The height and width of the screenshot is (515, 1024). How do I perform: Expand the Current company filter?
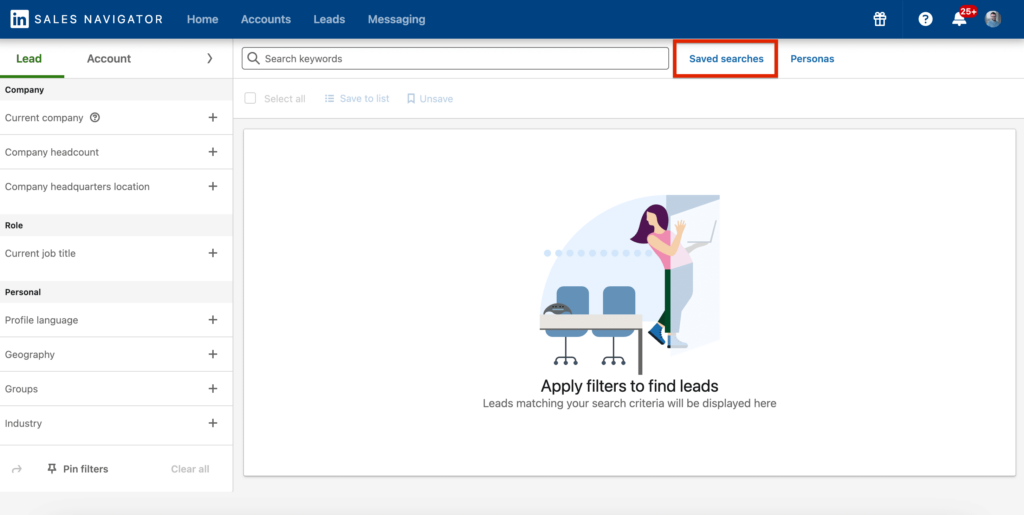point(212,117)
